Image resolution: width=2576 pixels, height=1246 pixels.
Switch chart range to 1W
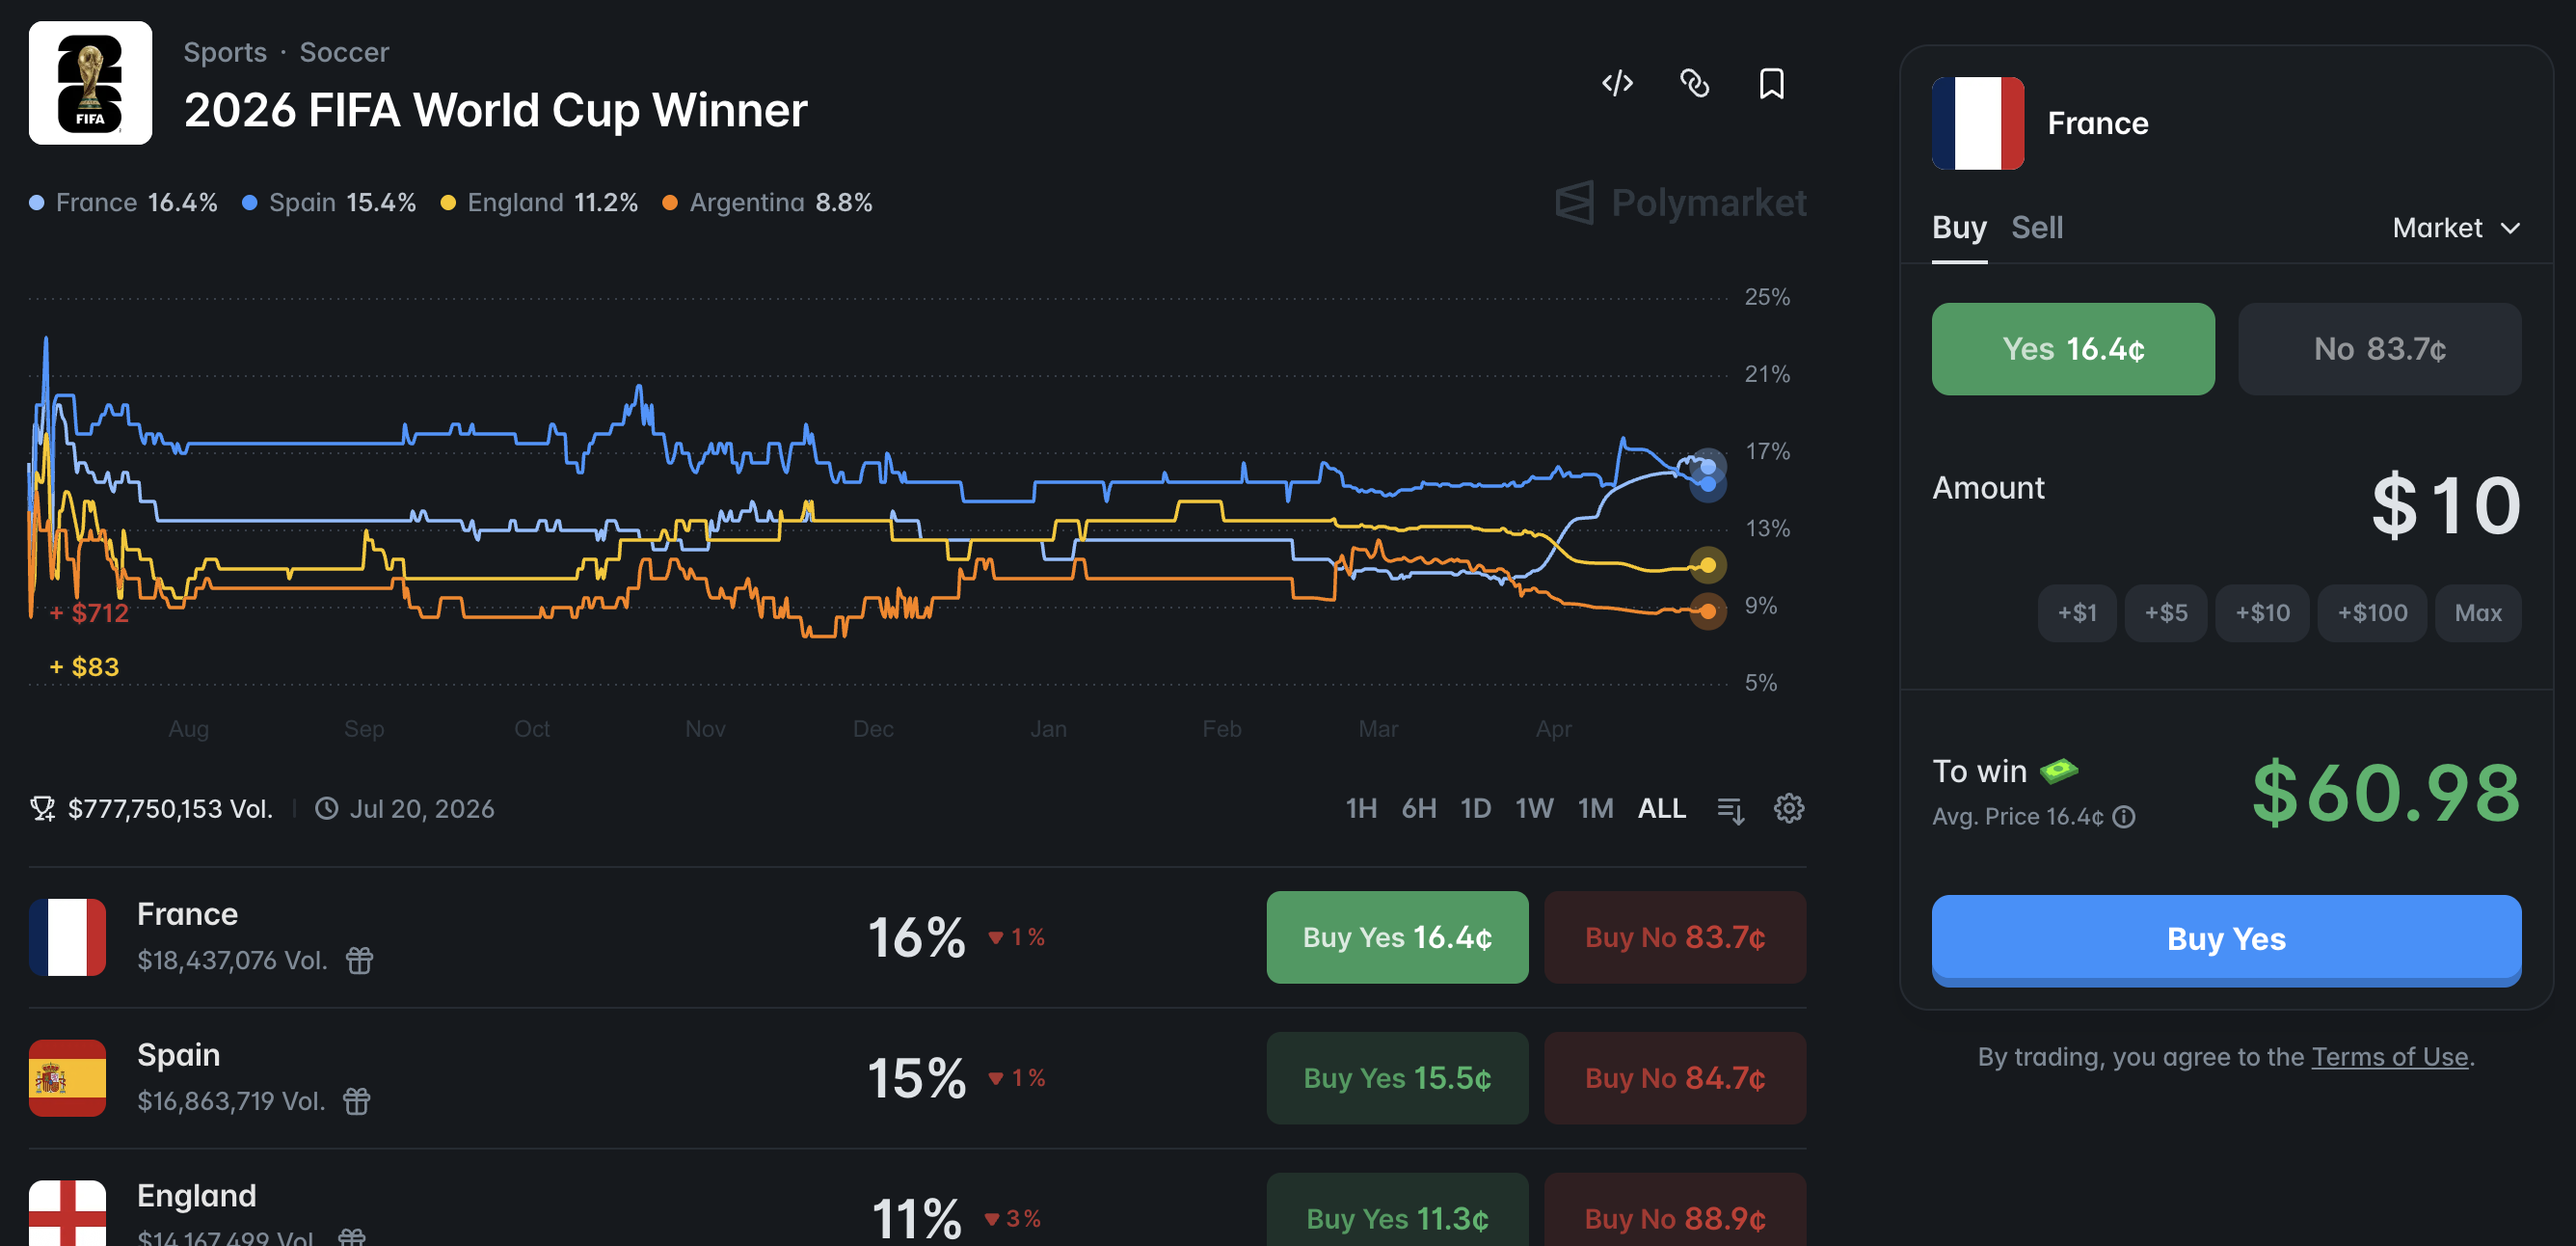tap(1533, 808)
